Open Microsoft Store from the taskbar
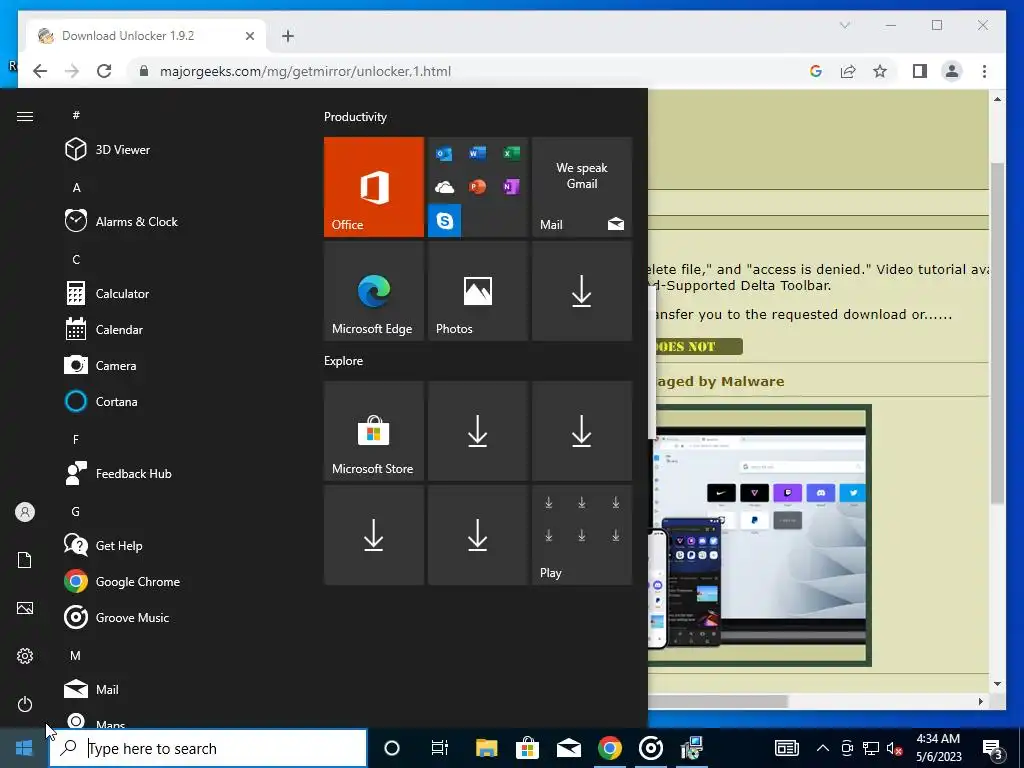This screenshot has width=1024, height=768. pyautogui.click(x=527, y=748)
